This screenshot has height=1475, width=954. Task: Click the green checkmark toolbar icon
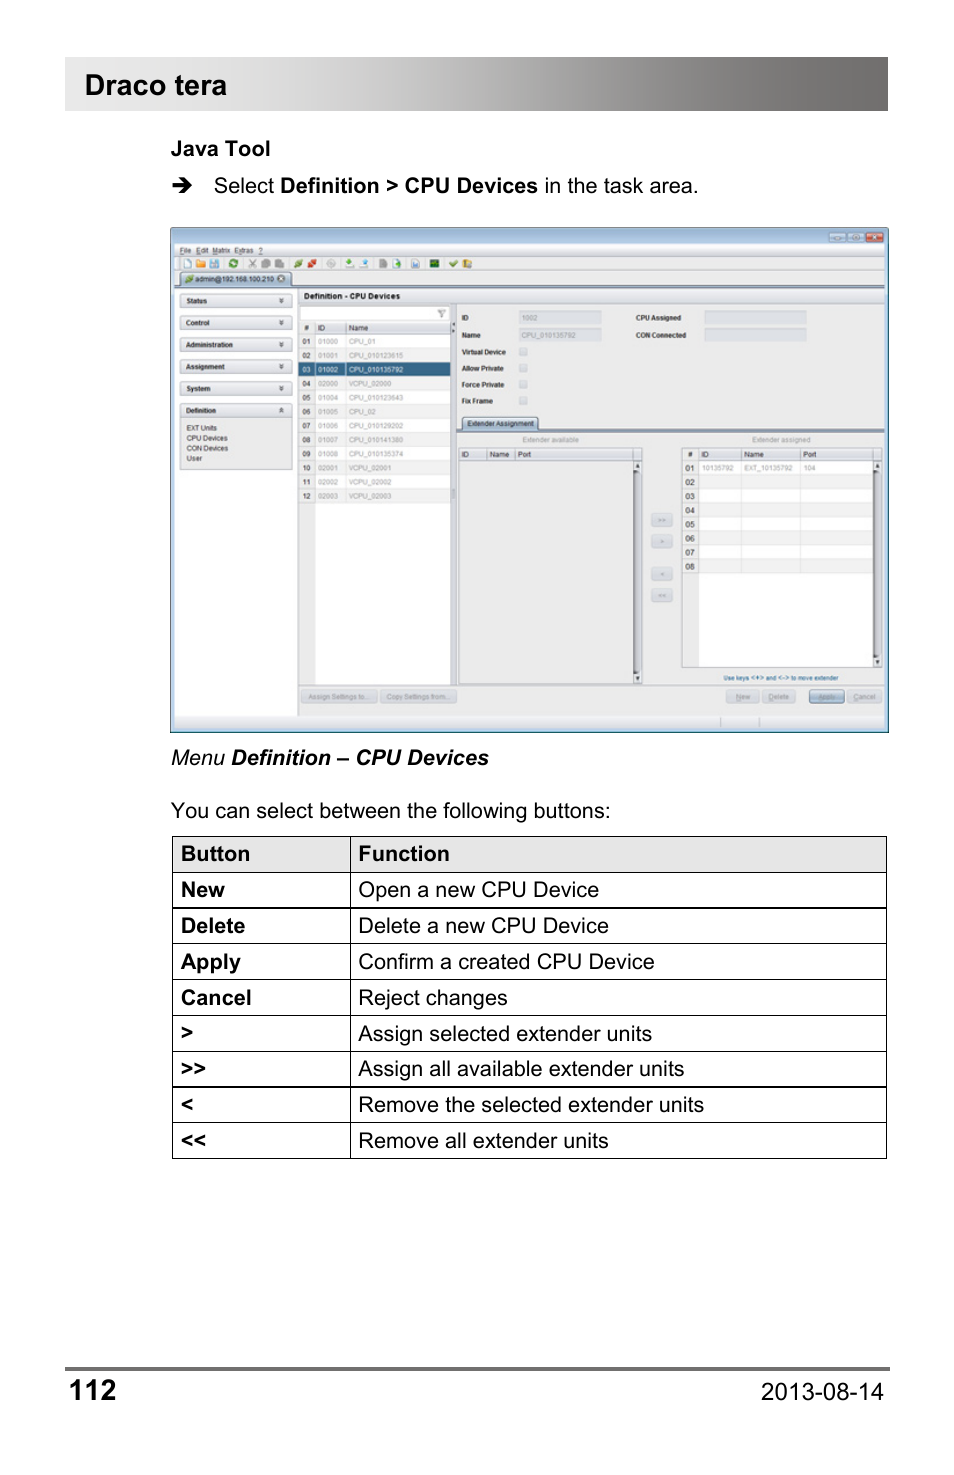[453, 264]
